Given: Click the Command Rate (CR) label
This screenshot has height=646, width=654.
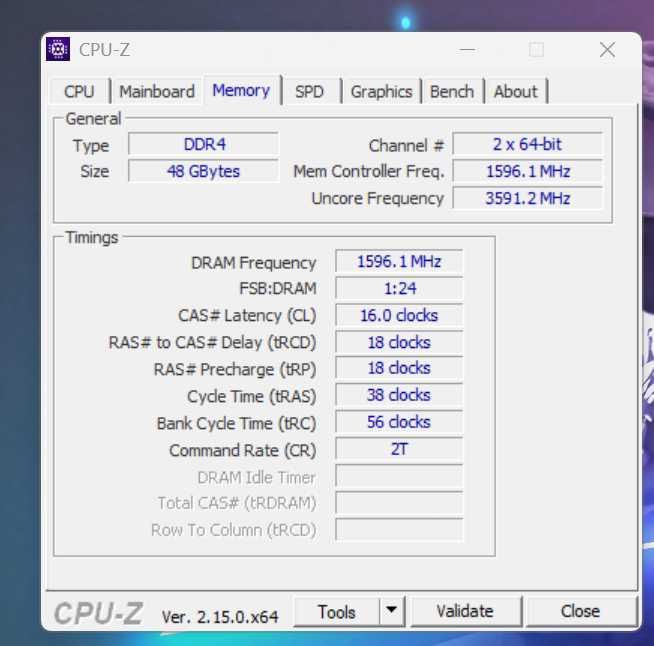Looking at the screenshot, I should (242, 450).
